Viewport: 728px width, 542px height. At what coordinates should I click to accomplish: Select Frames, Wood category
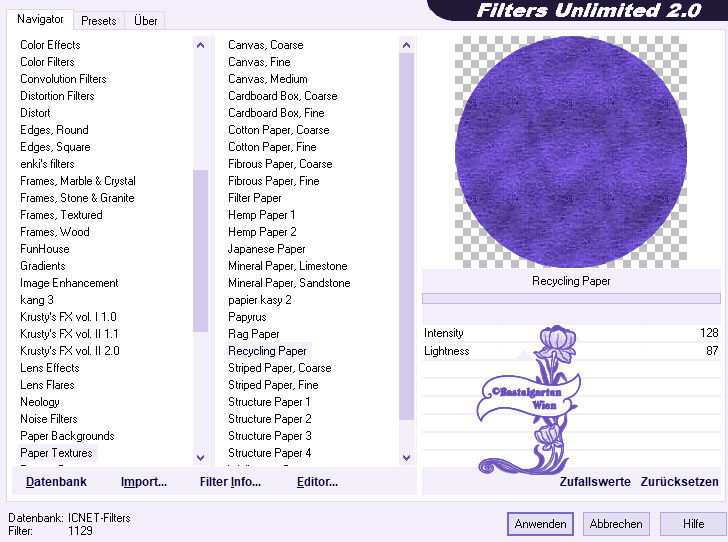54,232
